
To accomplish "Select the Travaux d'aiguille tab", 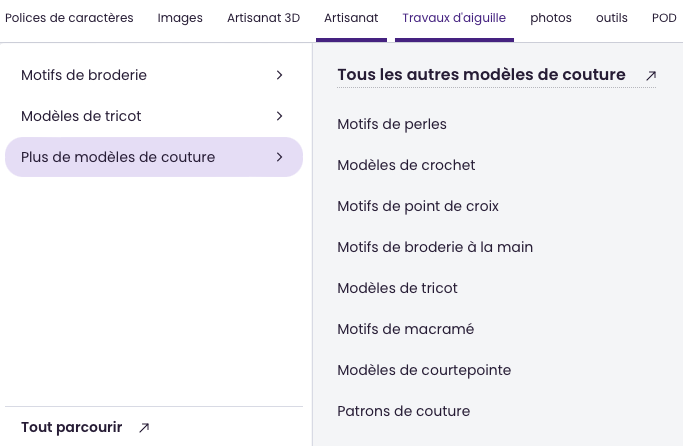I will point(454,18).
